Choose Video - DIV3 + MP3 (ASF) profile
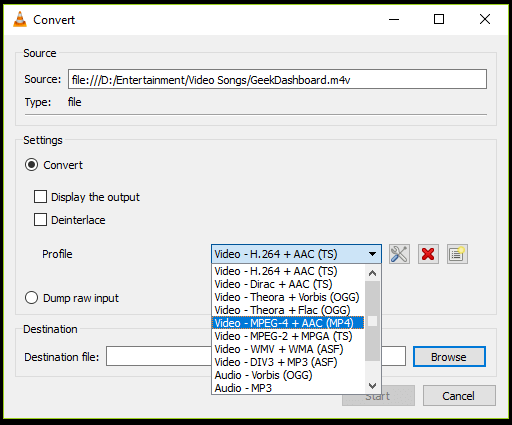 288,362
